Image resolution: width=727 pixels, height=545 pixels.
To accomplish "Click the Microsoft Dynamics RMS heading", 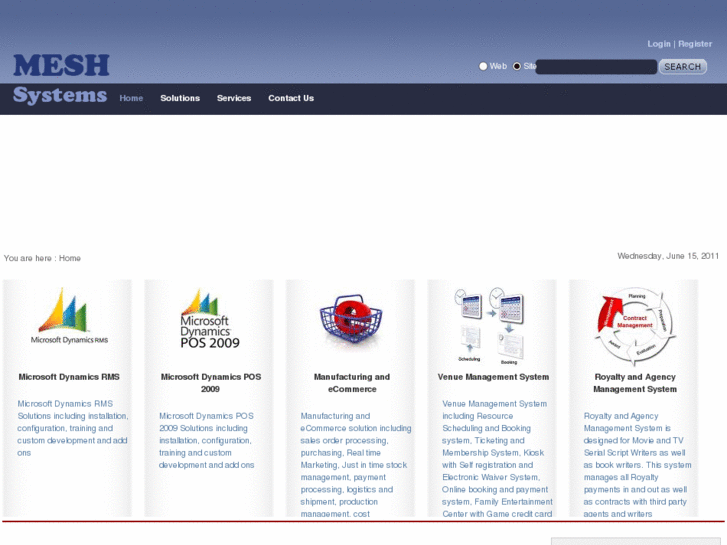I will [x=69, y=377].
